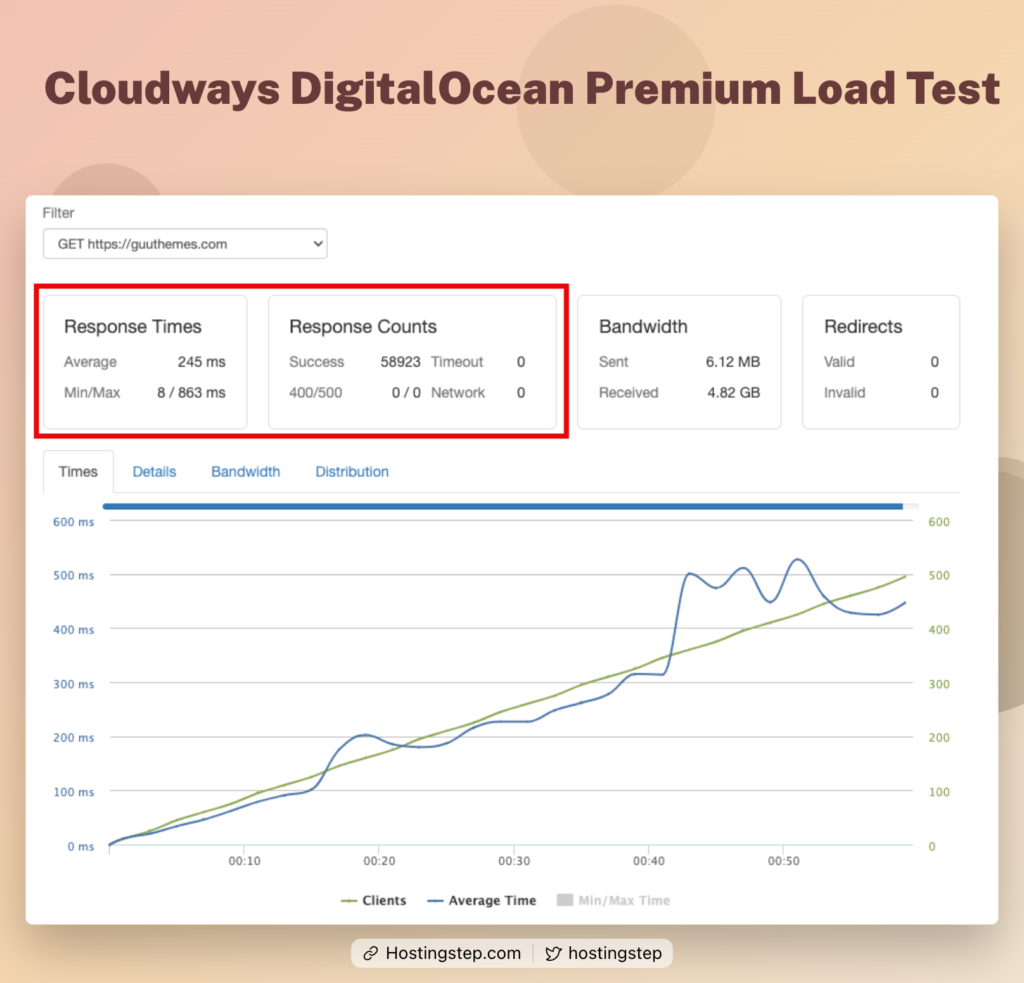Click the hostingstep Twitter handle
The image size is (1024, 983).
615,953
